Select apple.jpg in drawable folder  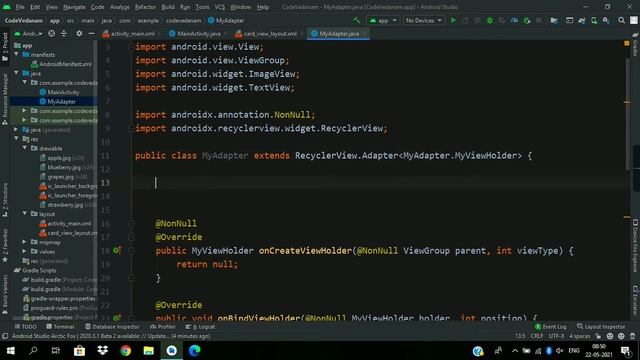62,158
